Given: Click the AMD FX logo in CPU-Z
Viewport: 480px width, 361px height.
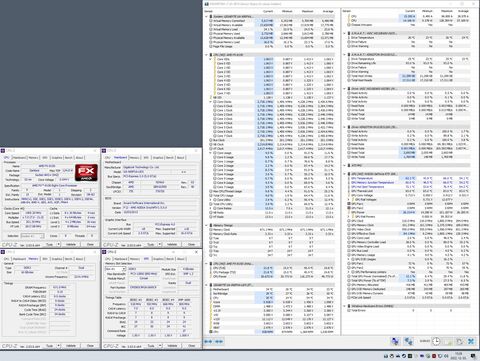Looking at the screenshot, I should click(x=86, y=172).
